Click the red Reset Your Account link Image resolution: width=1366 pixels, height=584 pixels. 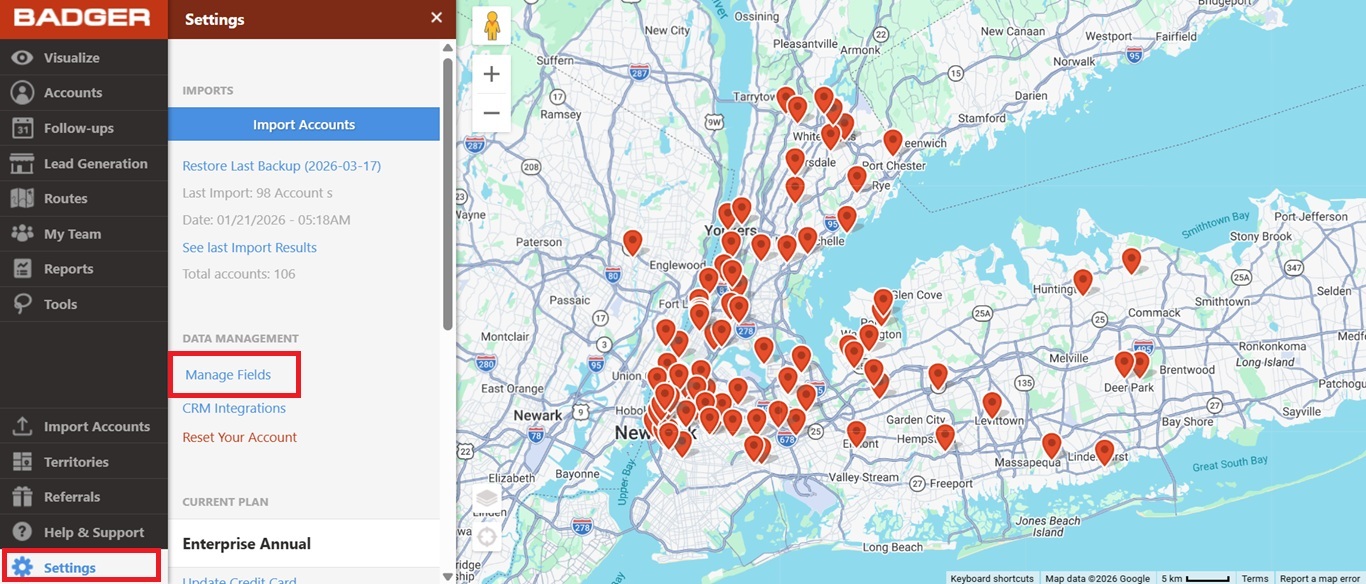[239, 437]
